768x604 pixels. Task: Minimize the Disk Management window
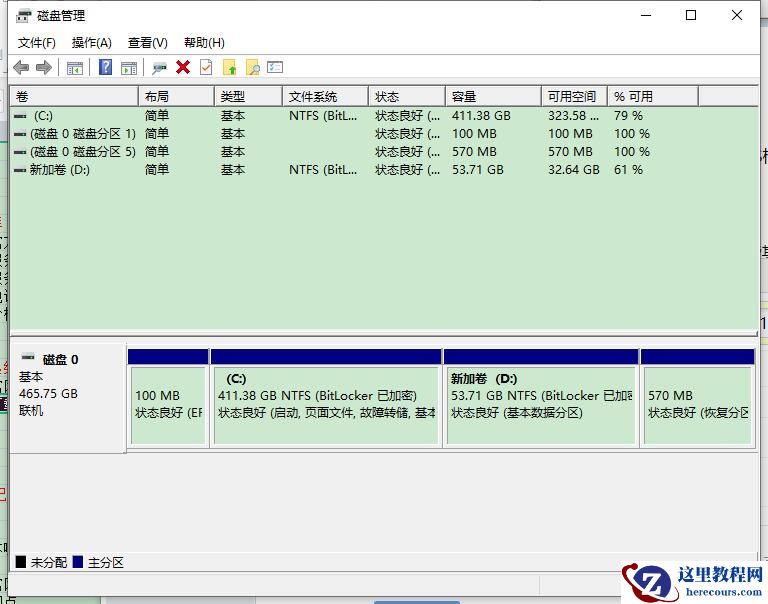coord(646,15)
